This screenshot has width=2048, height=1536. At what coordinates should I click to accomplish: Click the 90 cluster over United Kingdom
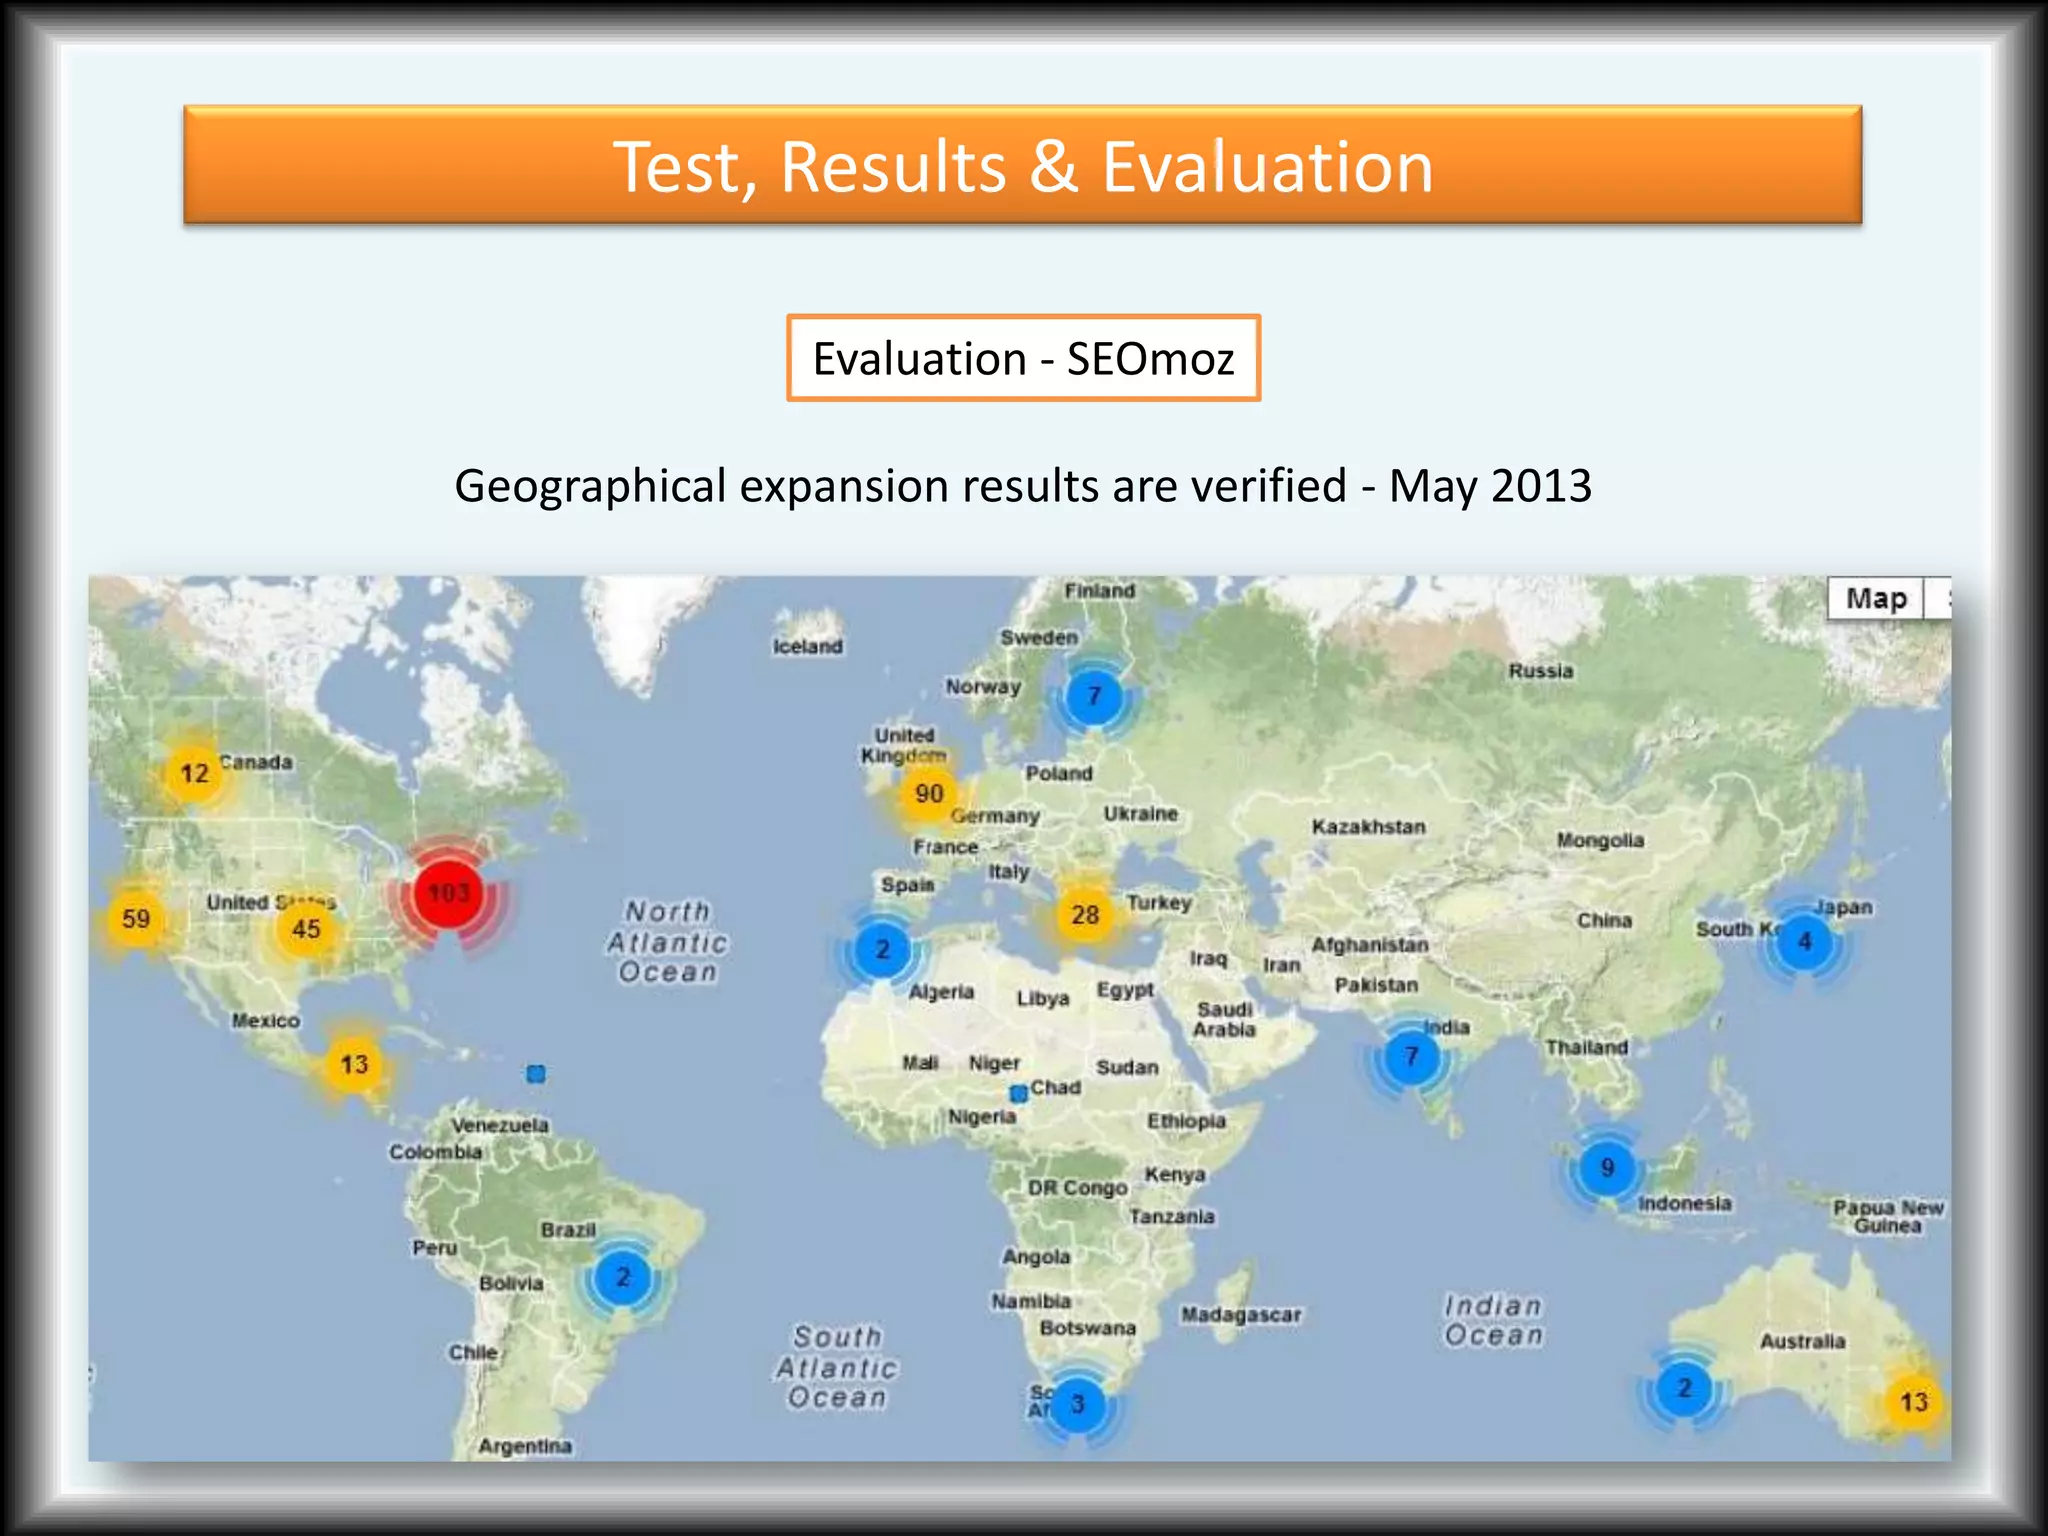[x=929, y=793]
